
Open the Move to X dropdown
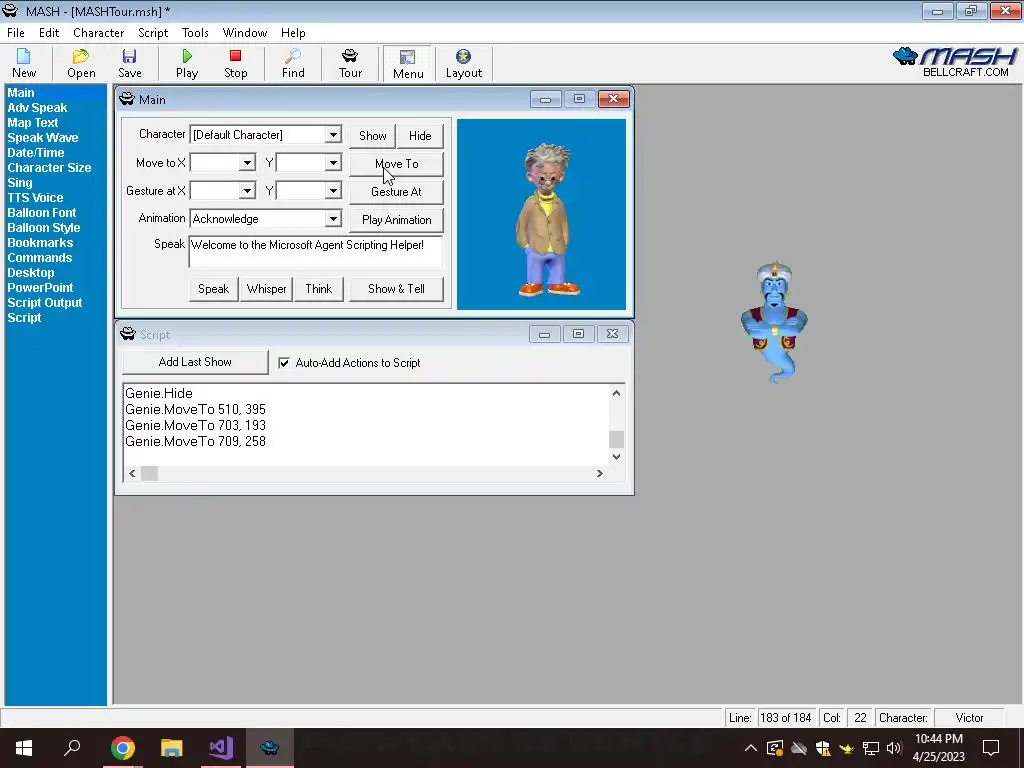(247, 163)
